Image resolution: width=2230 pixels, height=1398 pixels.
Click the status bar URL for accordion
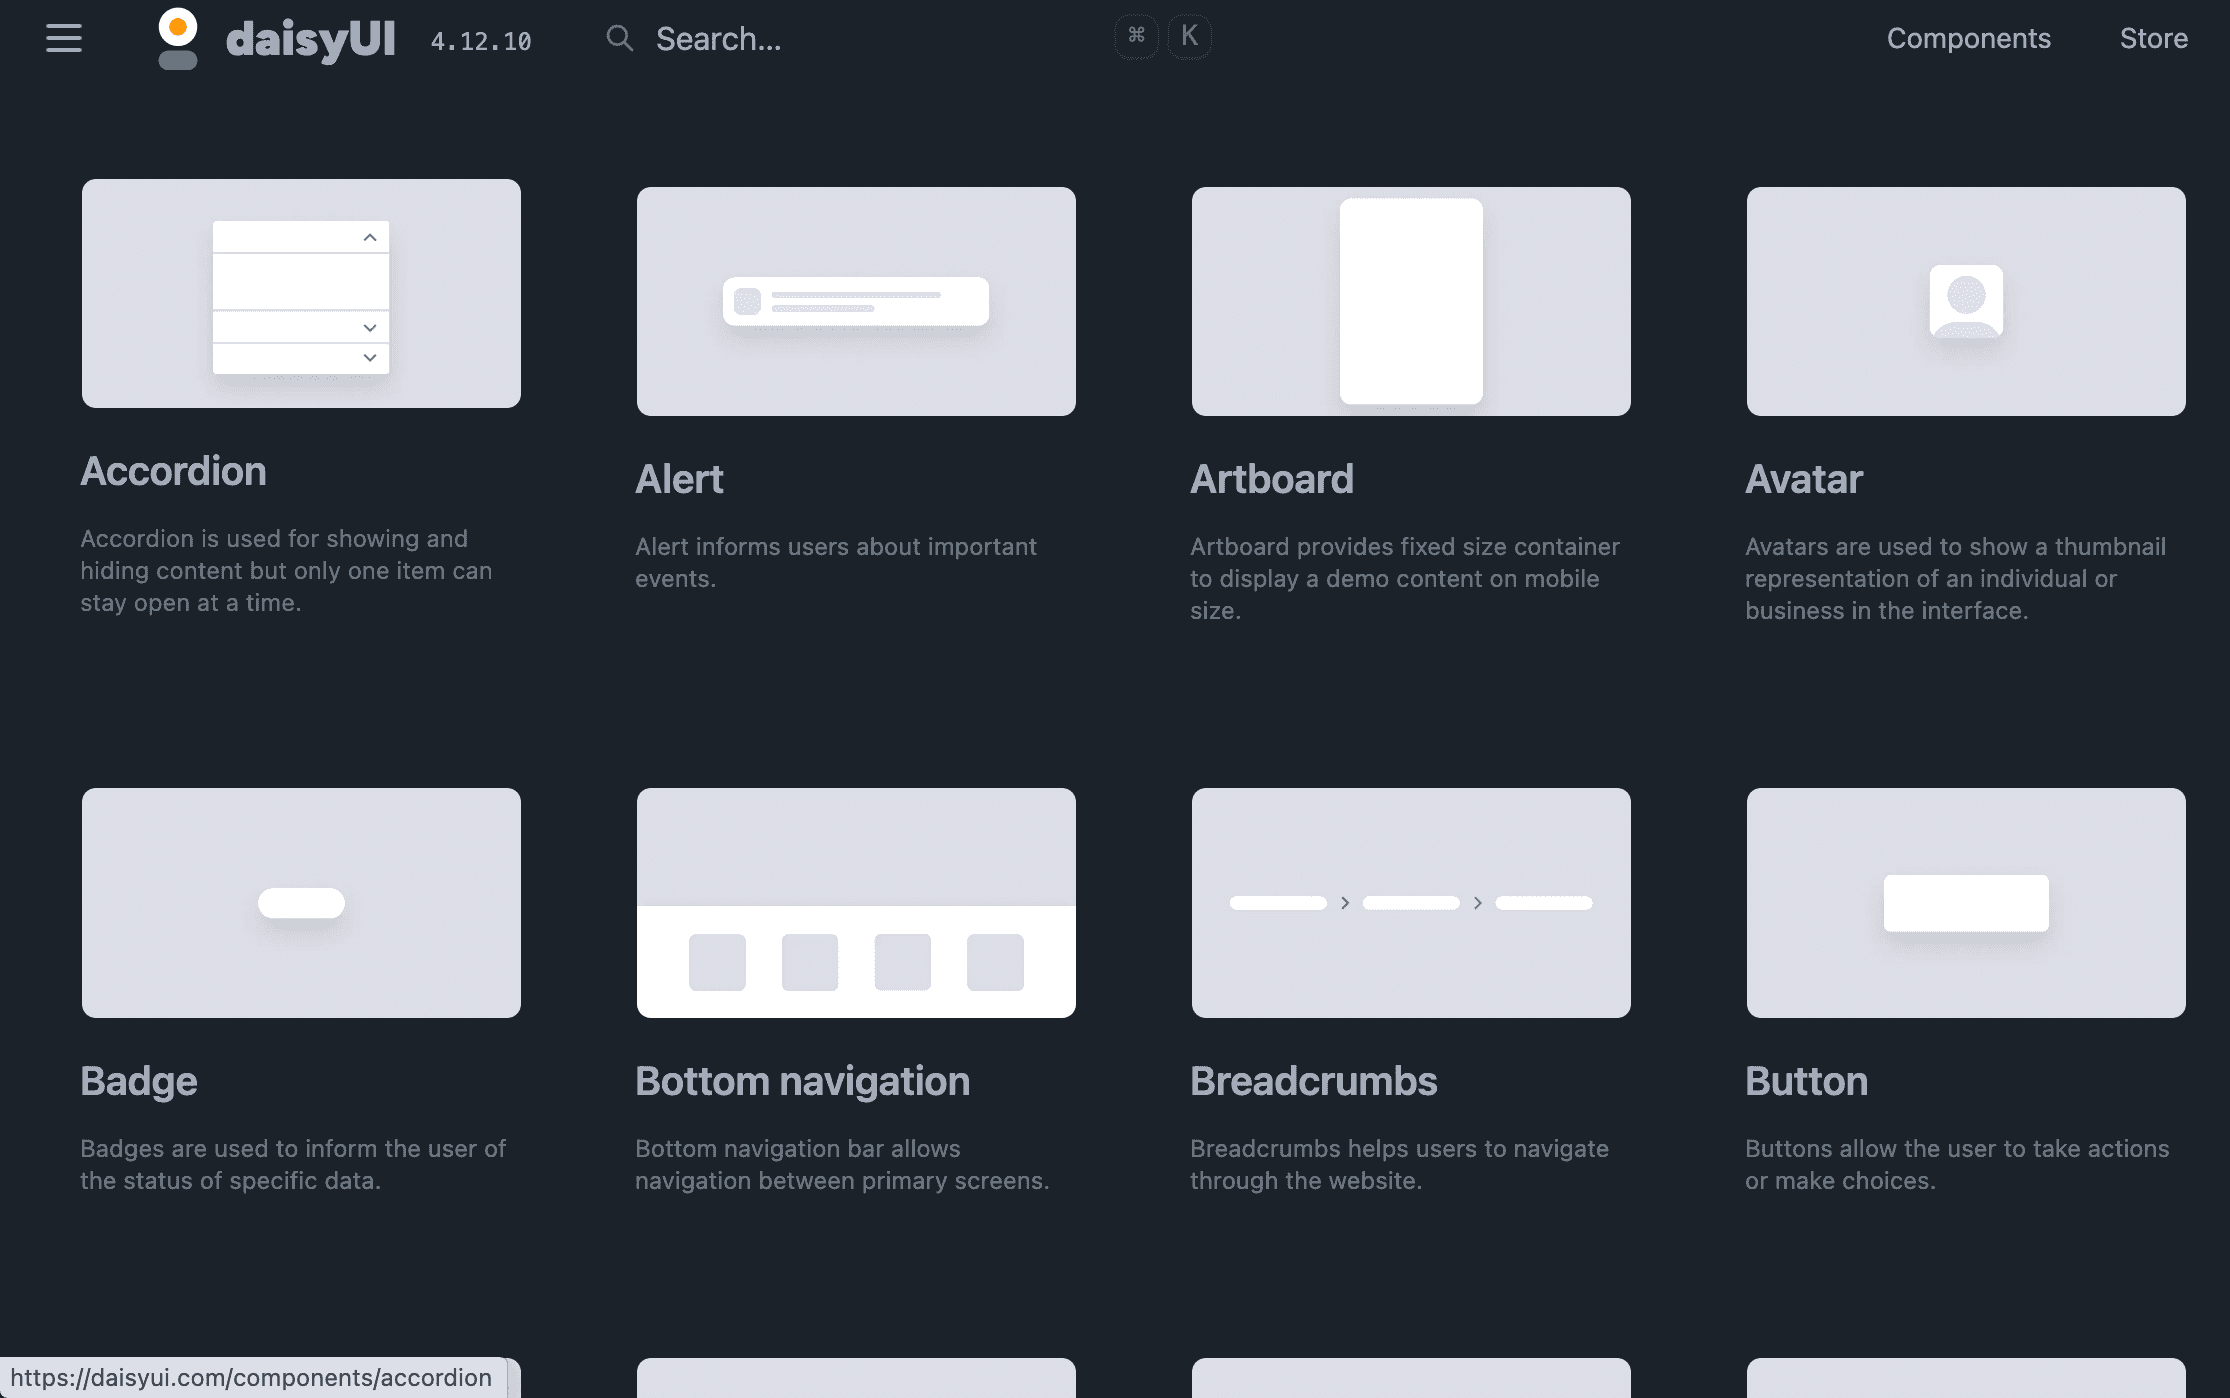click(x=251, y=1378)
